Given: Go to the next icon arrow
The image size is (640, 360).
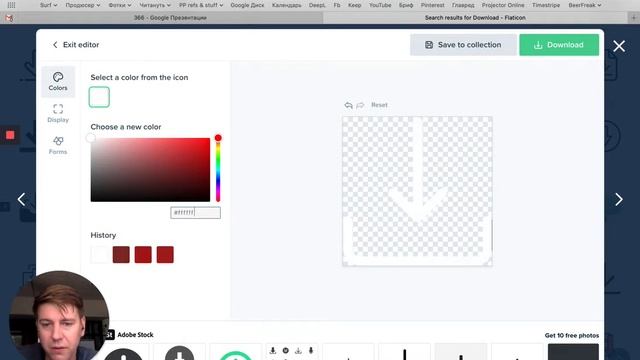Looking at the screenshot, I should pyautogui.click(x=619, y=199).
